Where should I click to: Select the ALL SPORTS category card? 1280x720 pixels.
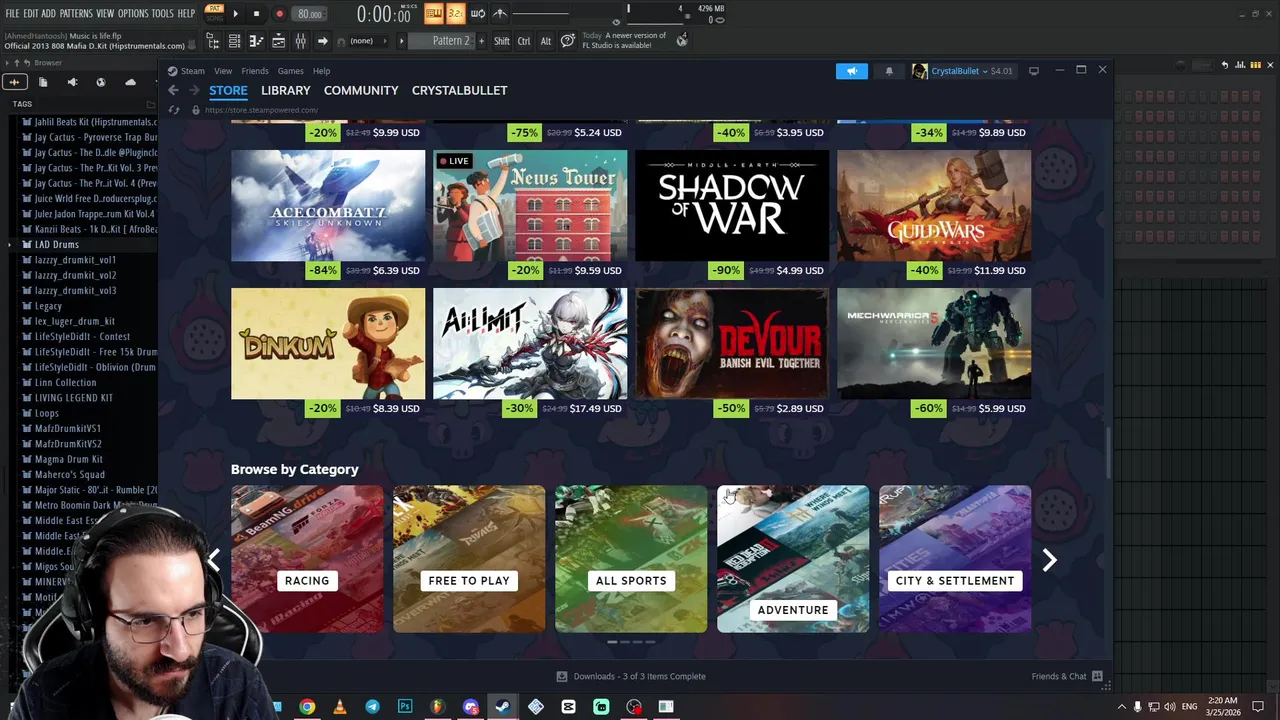click(631, 559)
